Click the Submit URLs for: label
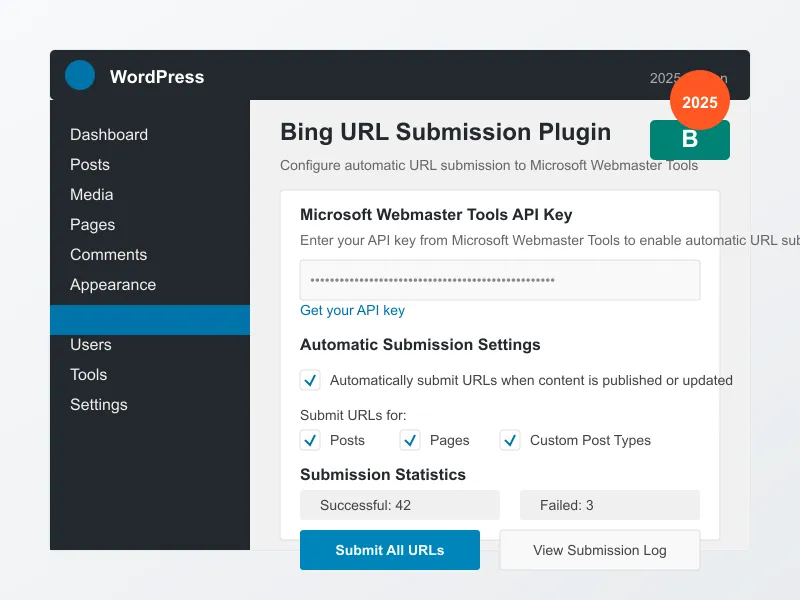Screen dimensions: 800x600 [x=353, y=415]
